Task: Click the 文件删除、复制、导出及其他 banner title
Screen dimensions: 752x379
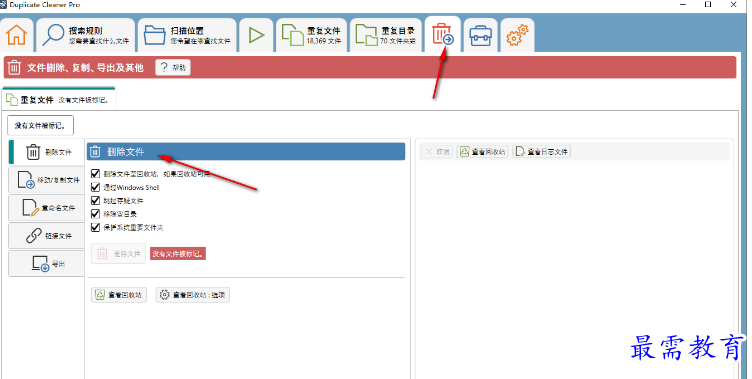Action: tap(85, 68)
